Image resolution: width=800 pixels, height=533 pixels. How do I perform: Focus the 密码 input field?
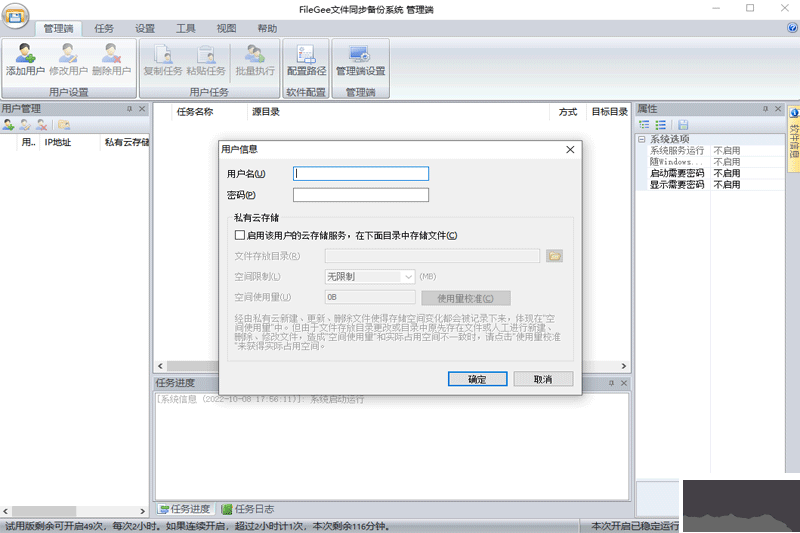tap(361, 195)
